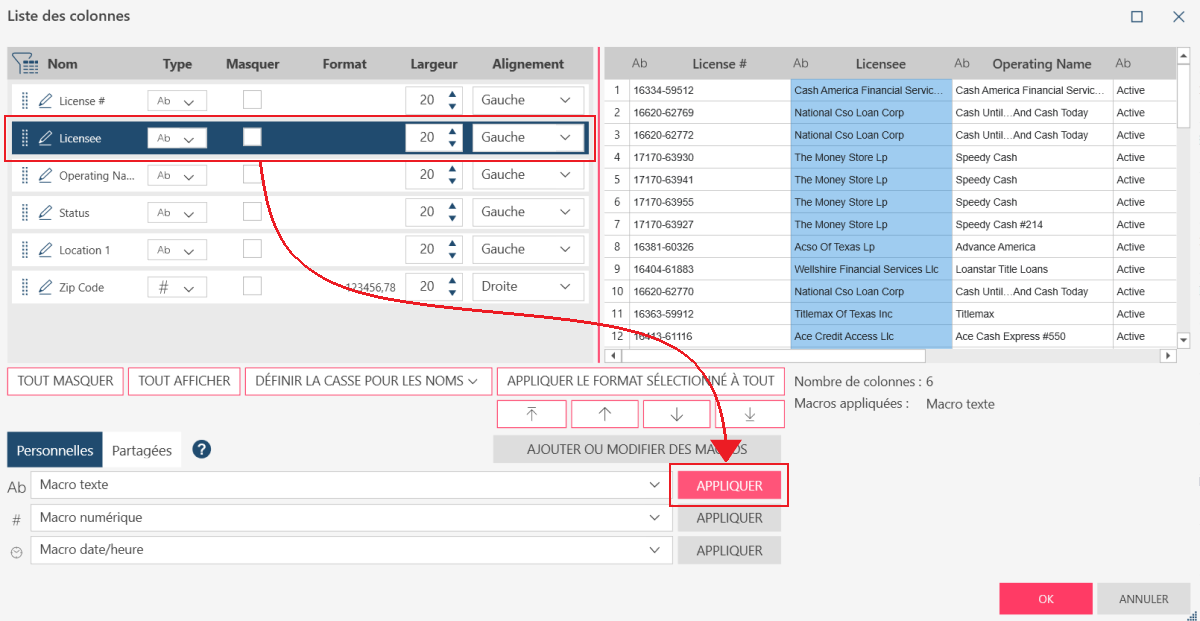Open the Type dropdown for Location 1
This screenshot has height=621, width=1200.
coord(177,250)
